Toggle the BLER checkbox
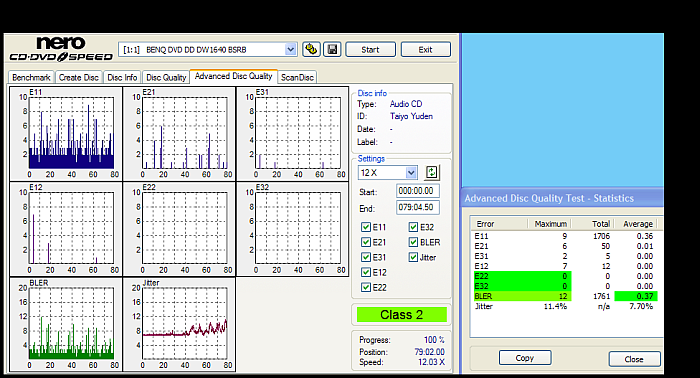700x378 pixels. [413, 242]
